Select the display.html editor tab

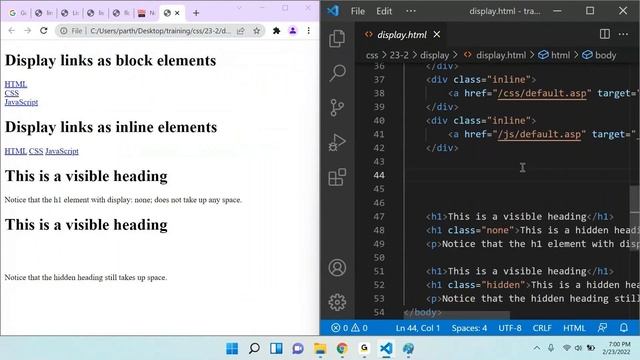click(x=402, y=35)
